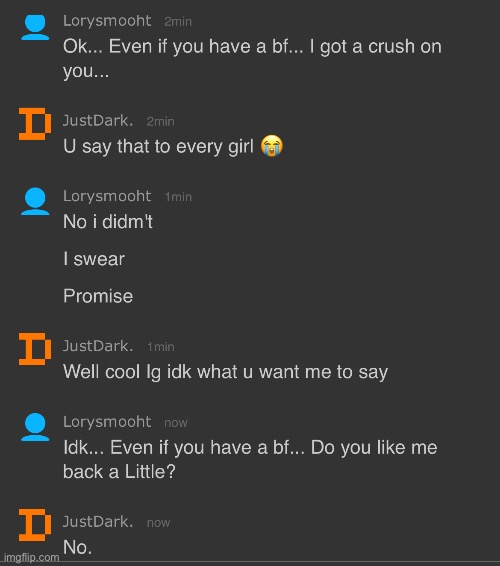Open Lorysmooht username on the 'now' message

(107, 422)
